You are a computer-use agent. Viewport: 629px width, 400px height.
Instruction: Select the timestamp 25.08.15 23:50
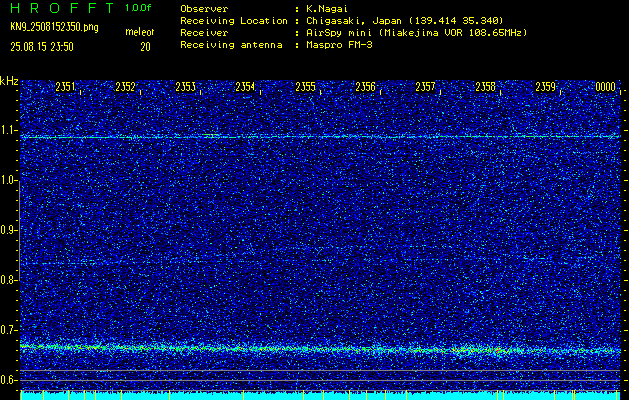point(42,47)
